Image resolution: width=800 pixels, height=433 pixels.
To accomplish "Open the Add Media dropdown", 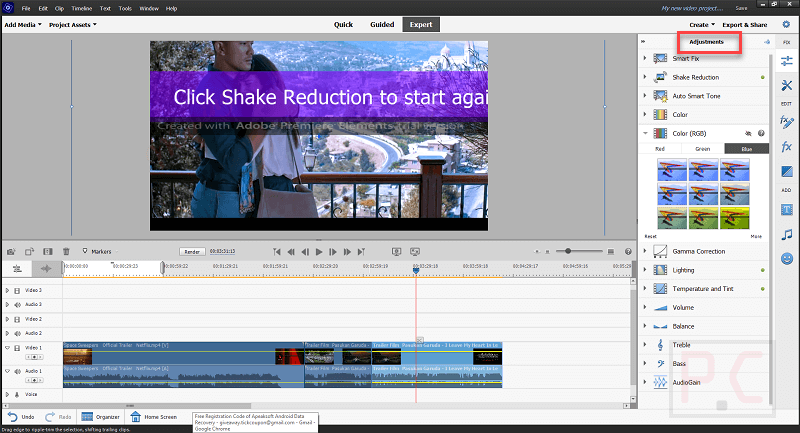I will tap(23, 24).
